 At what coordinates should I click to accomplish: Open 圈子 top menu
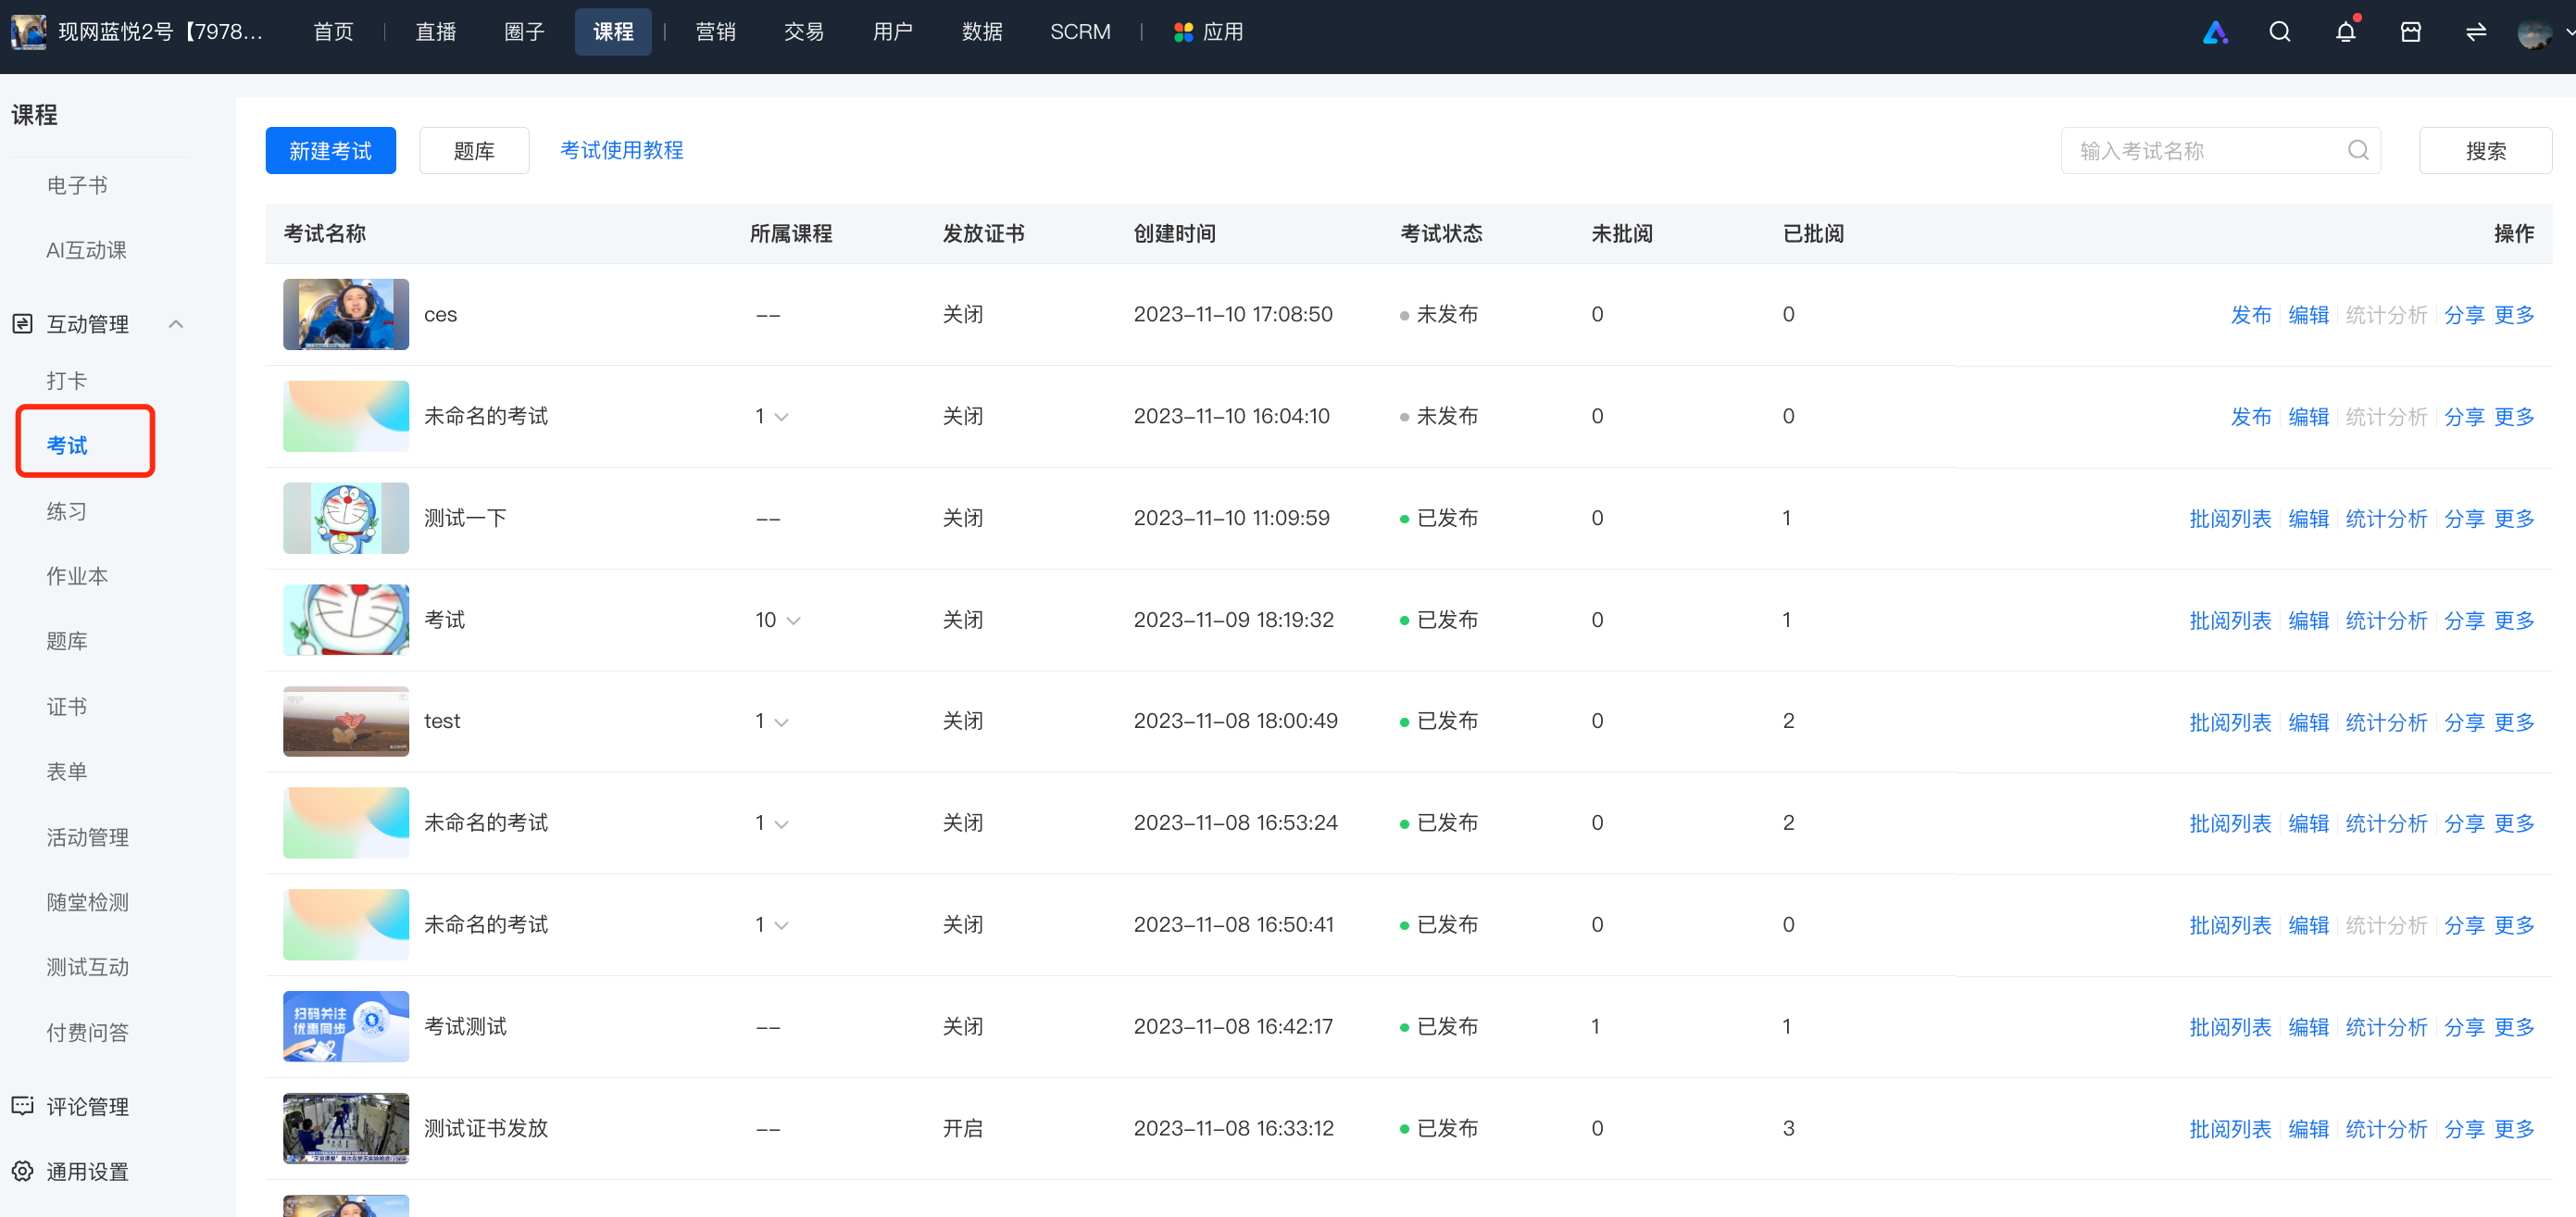524,32
